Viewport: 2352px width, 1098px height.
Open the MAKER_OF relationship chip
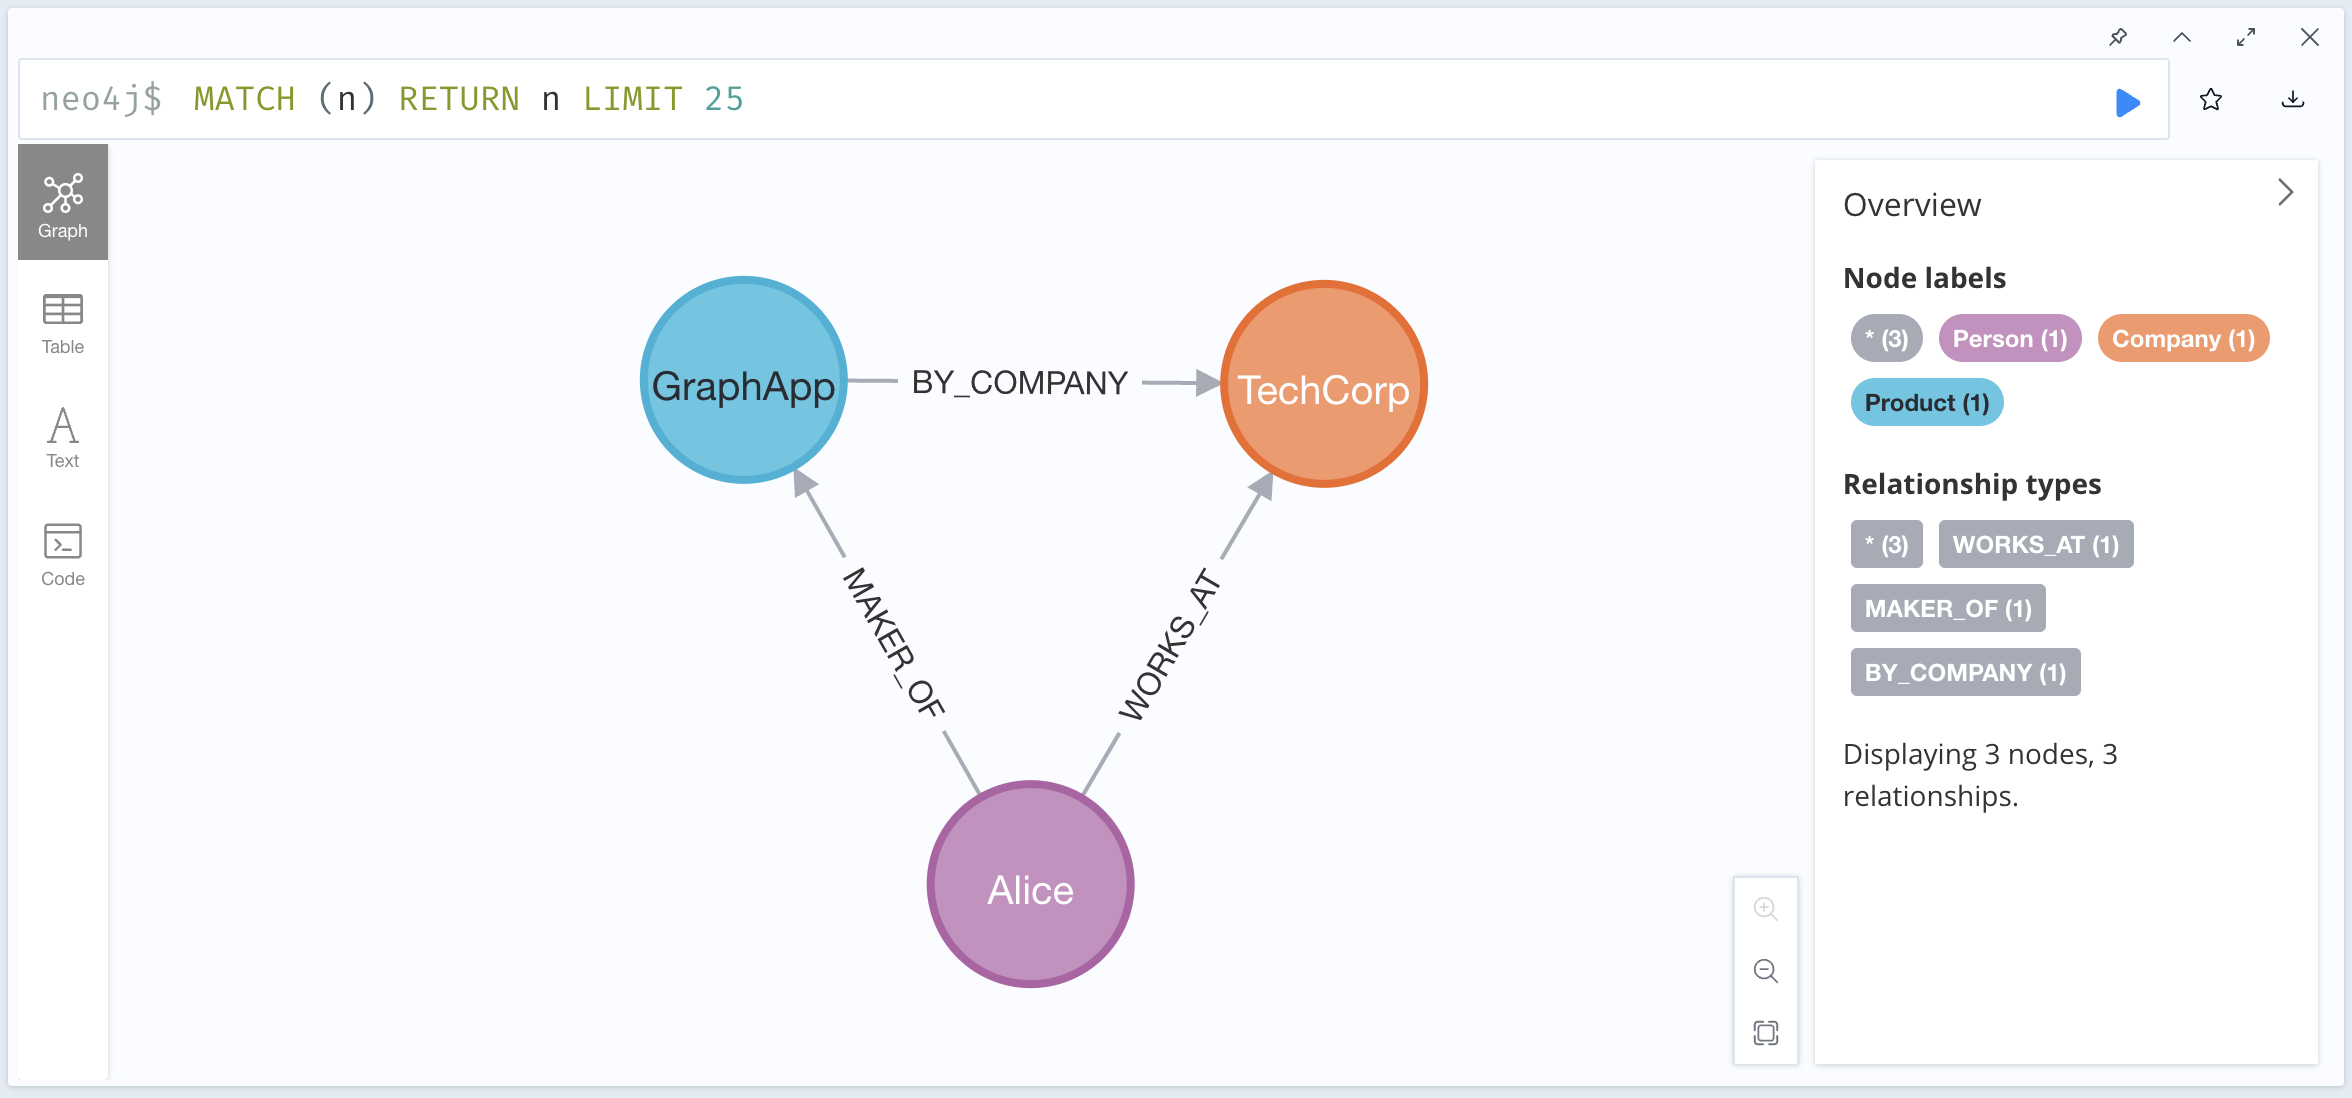[x=1947, y=608]
